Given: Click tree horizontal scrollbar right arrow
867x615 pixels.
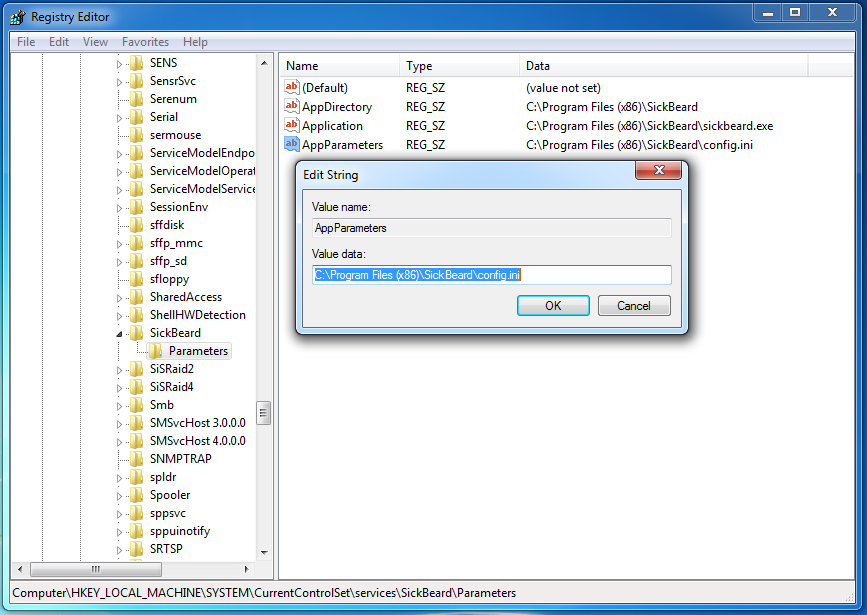Looking at the screenshot, I should click(247, 569).
